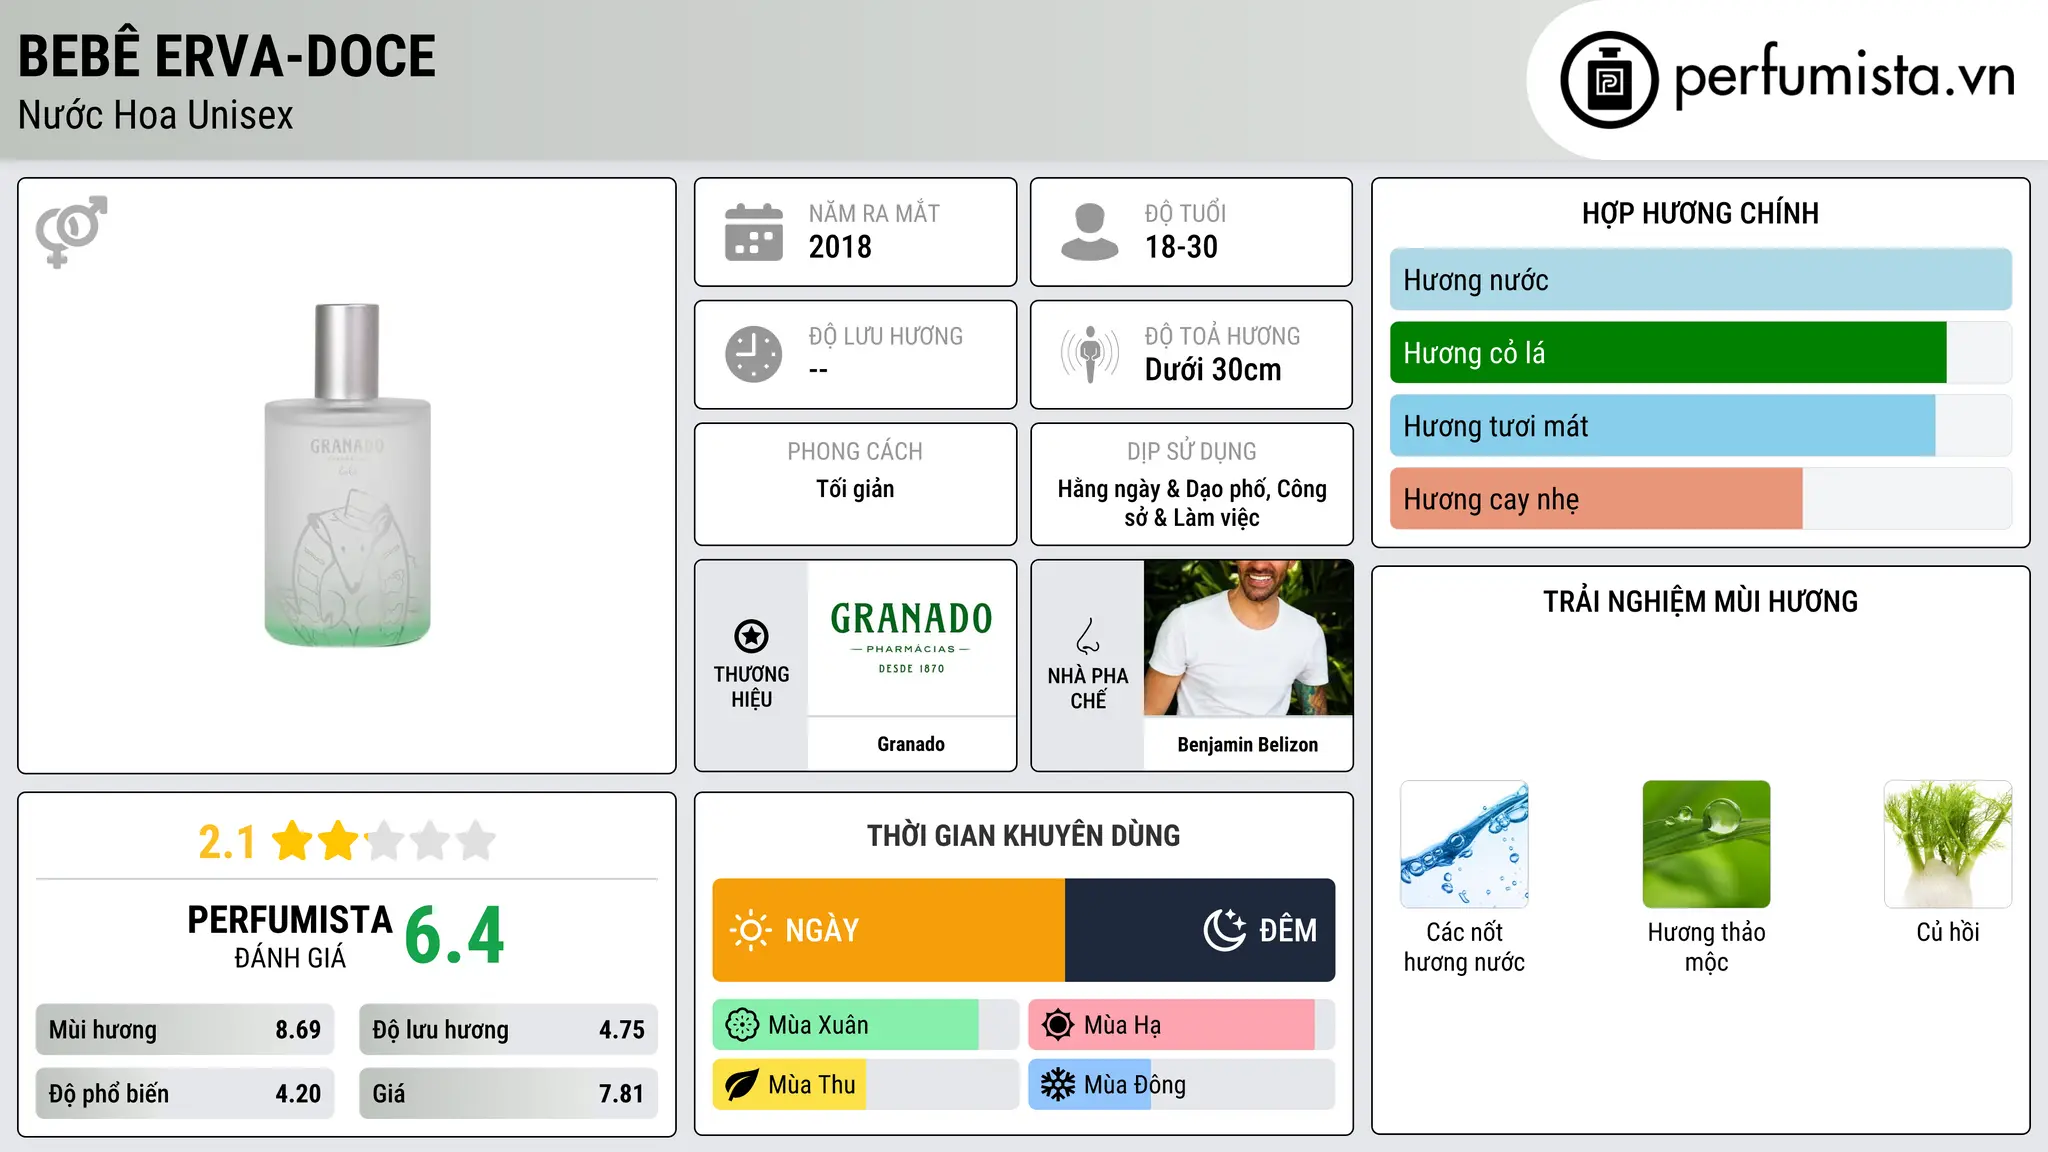Click the clock icon beside ĐỘ LƯU HƯƠNG
2048x1152 pixels.
(754, 354)
